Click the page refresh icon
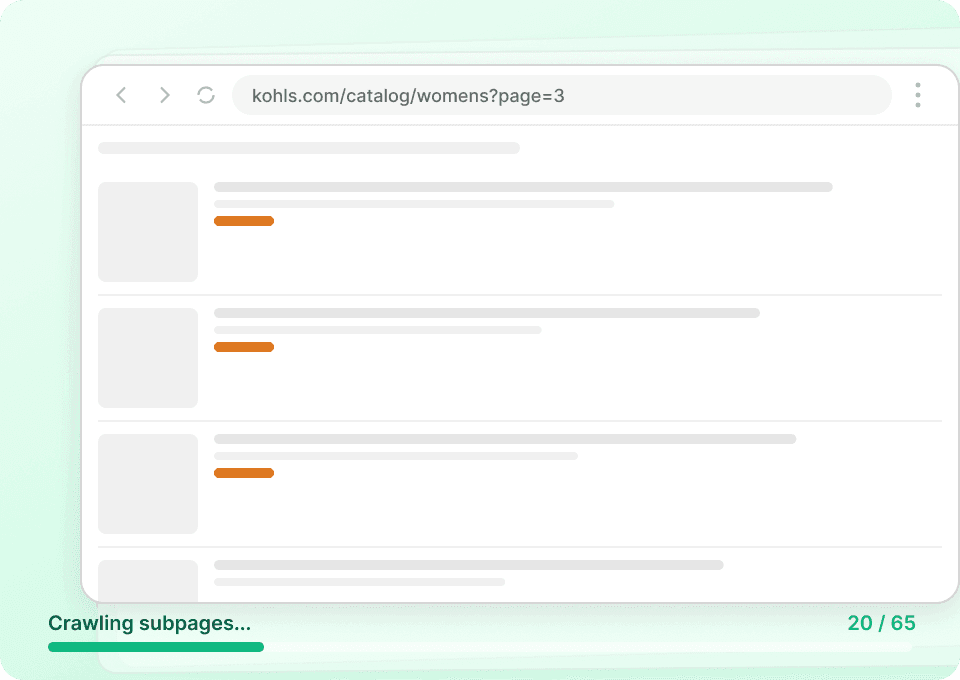This screenshot has width=960, height=680. [x=206, y=95]
